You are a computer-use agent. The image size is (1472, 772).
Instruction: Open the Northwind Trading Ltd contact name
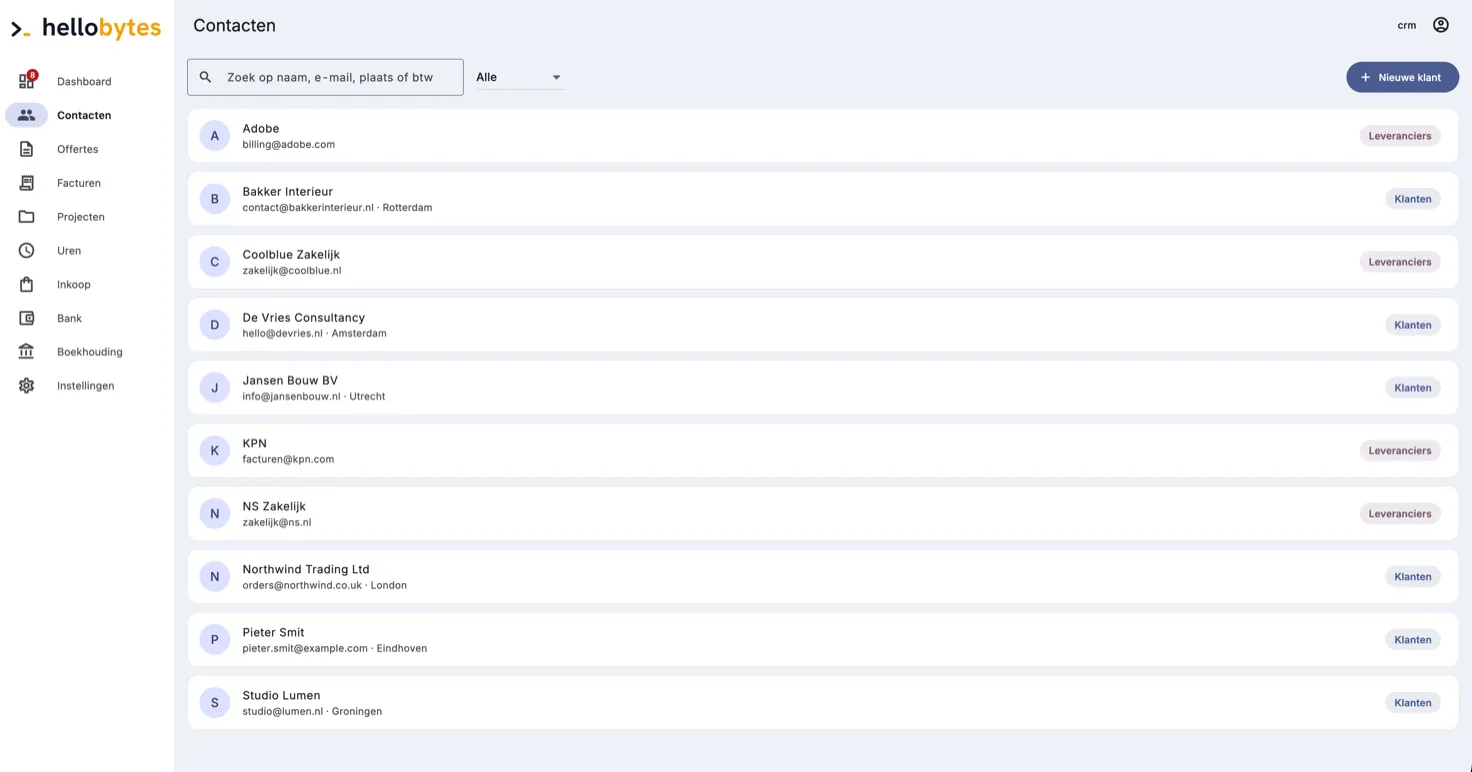pos(306,570)
